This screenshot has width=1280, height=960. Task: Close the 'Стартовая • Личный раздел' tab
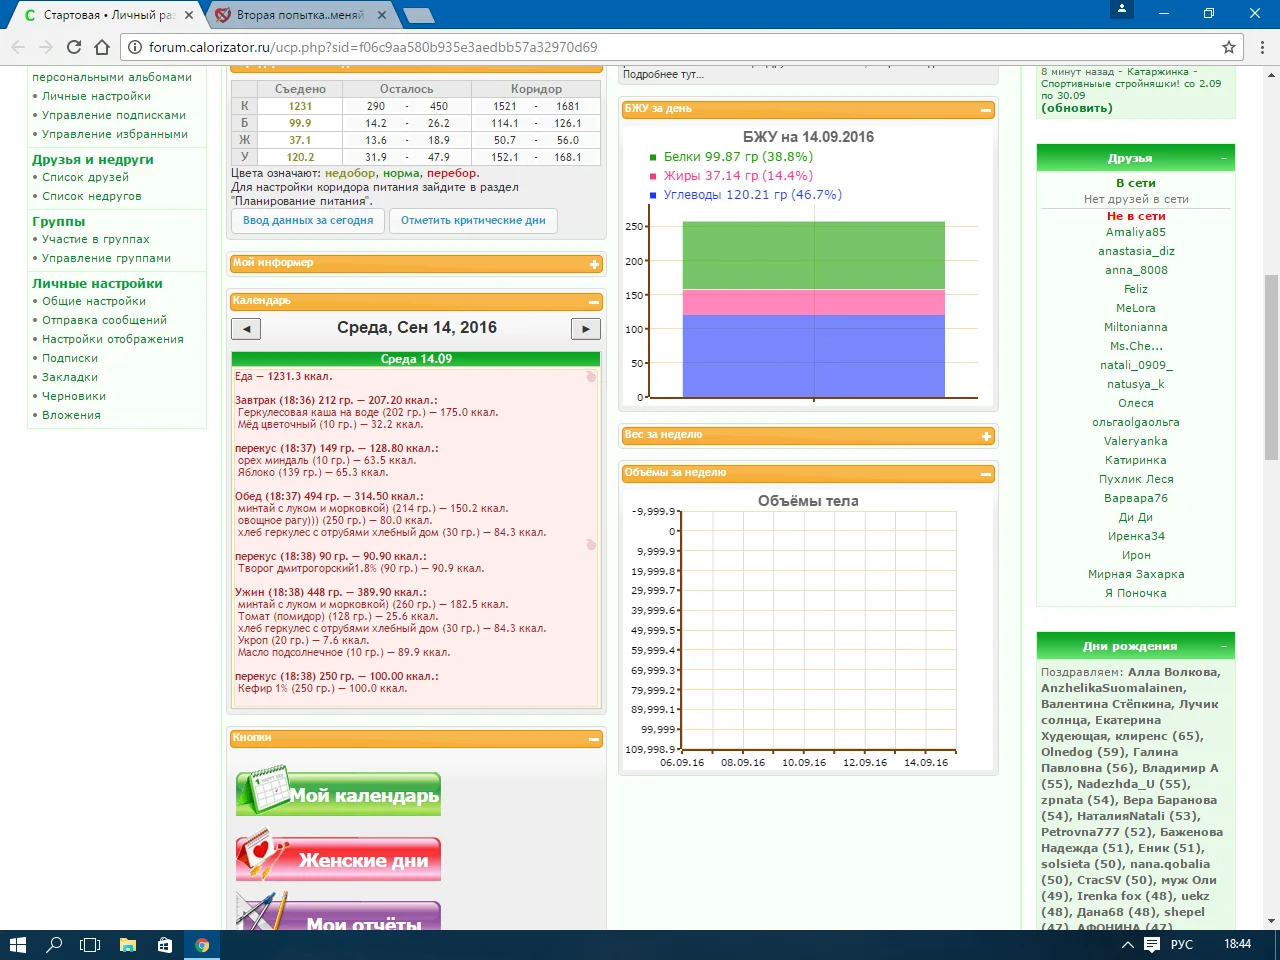pos(189,15)
